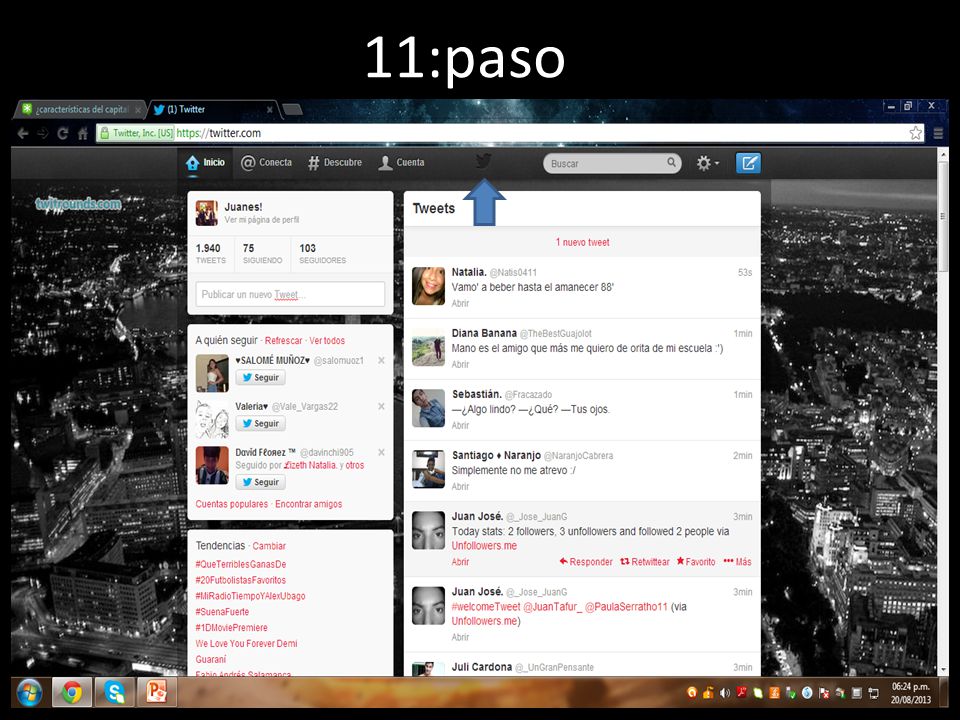The width and height of the screenshot is (960, 720).
Task: Dismiss the SALOMÉ MUÑOZ suggestion
Action: point(381,361)
